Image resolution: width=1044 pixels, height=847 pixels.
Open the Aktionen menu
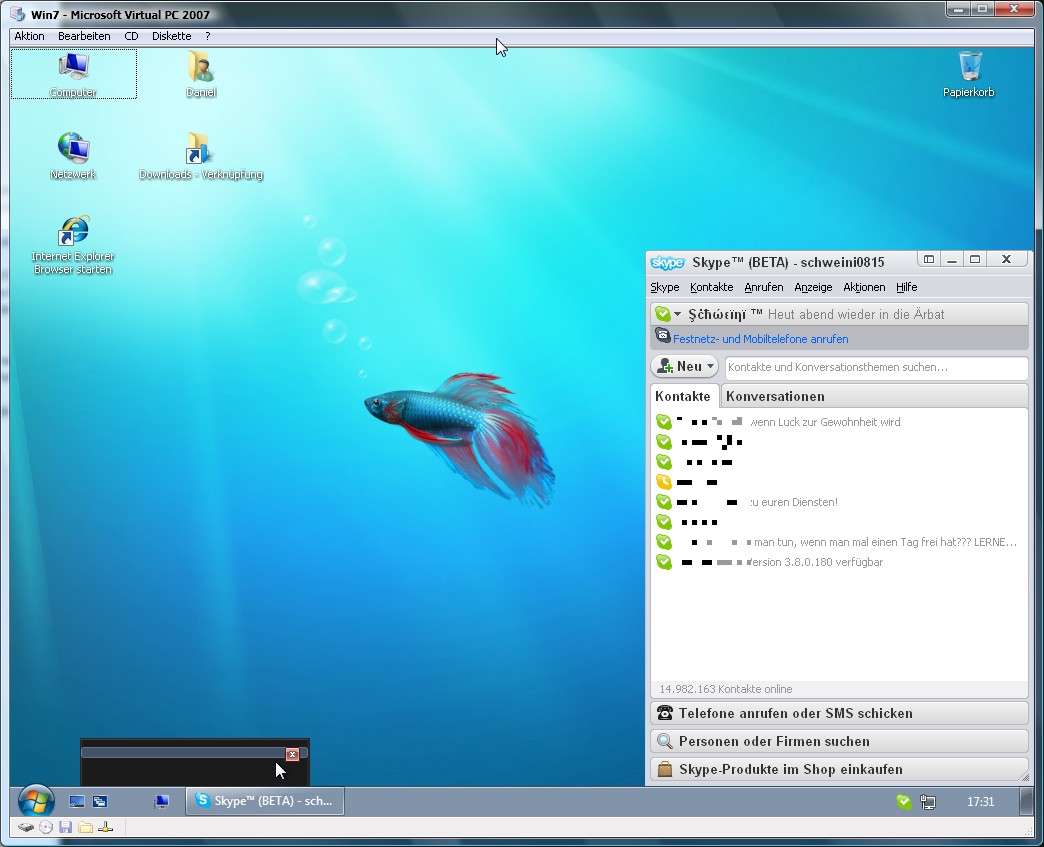coord(864,287)
